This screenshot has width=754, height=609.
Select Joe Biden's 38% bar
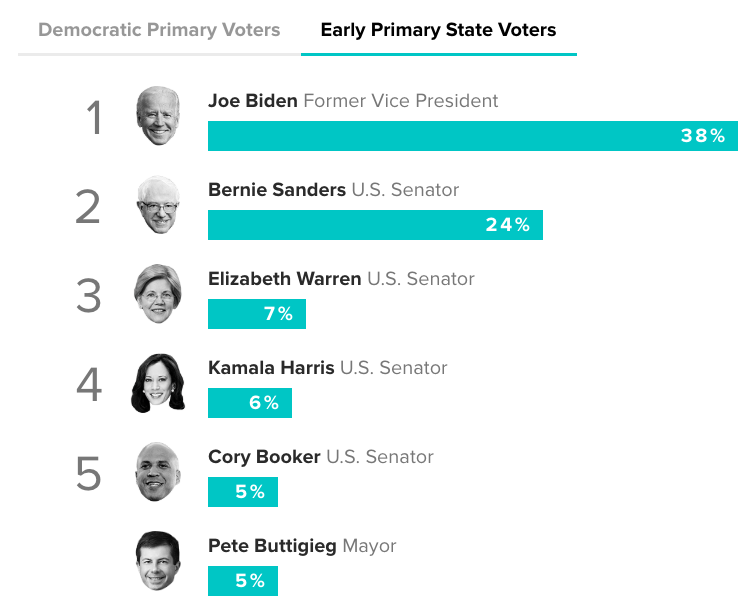tap(473, 136)
